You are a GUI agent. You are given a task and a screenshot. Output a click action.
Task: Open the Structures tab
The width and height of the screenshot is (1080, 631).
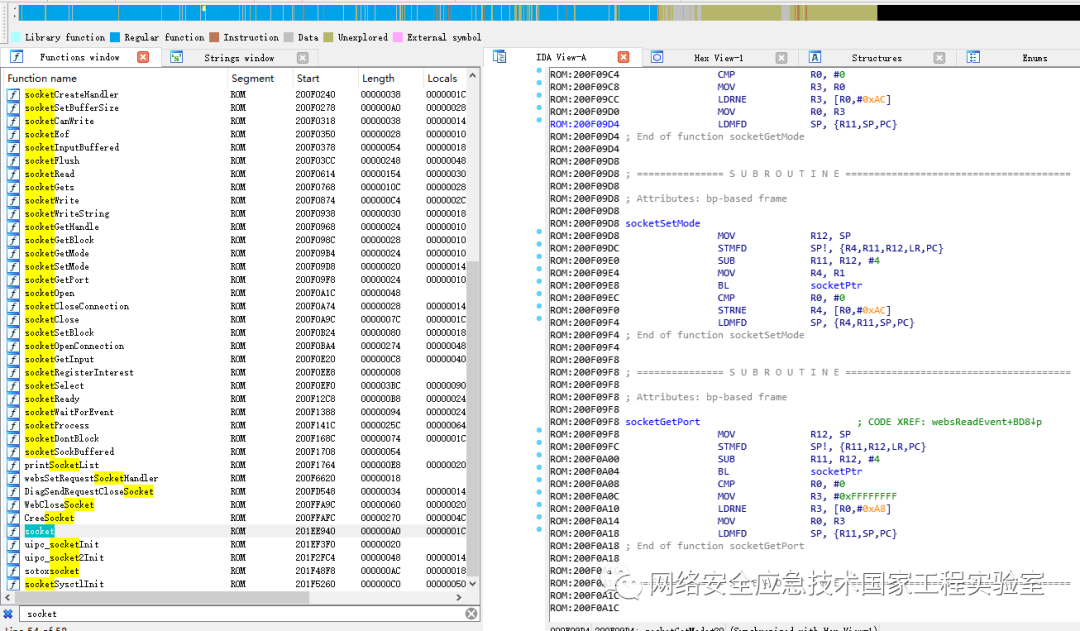[876, 58]
